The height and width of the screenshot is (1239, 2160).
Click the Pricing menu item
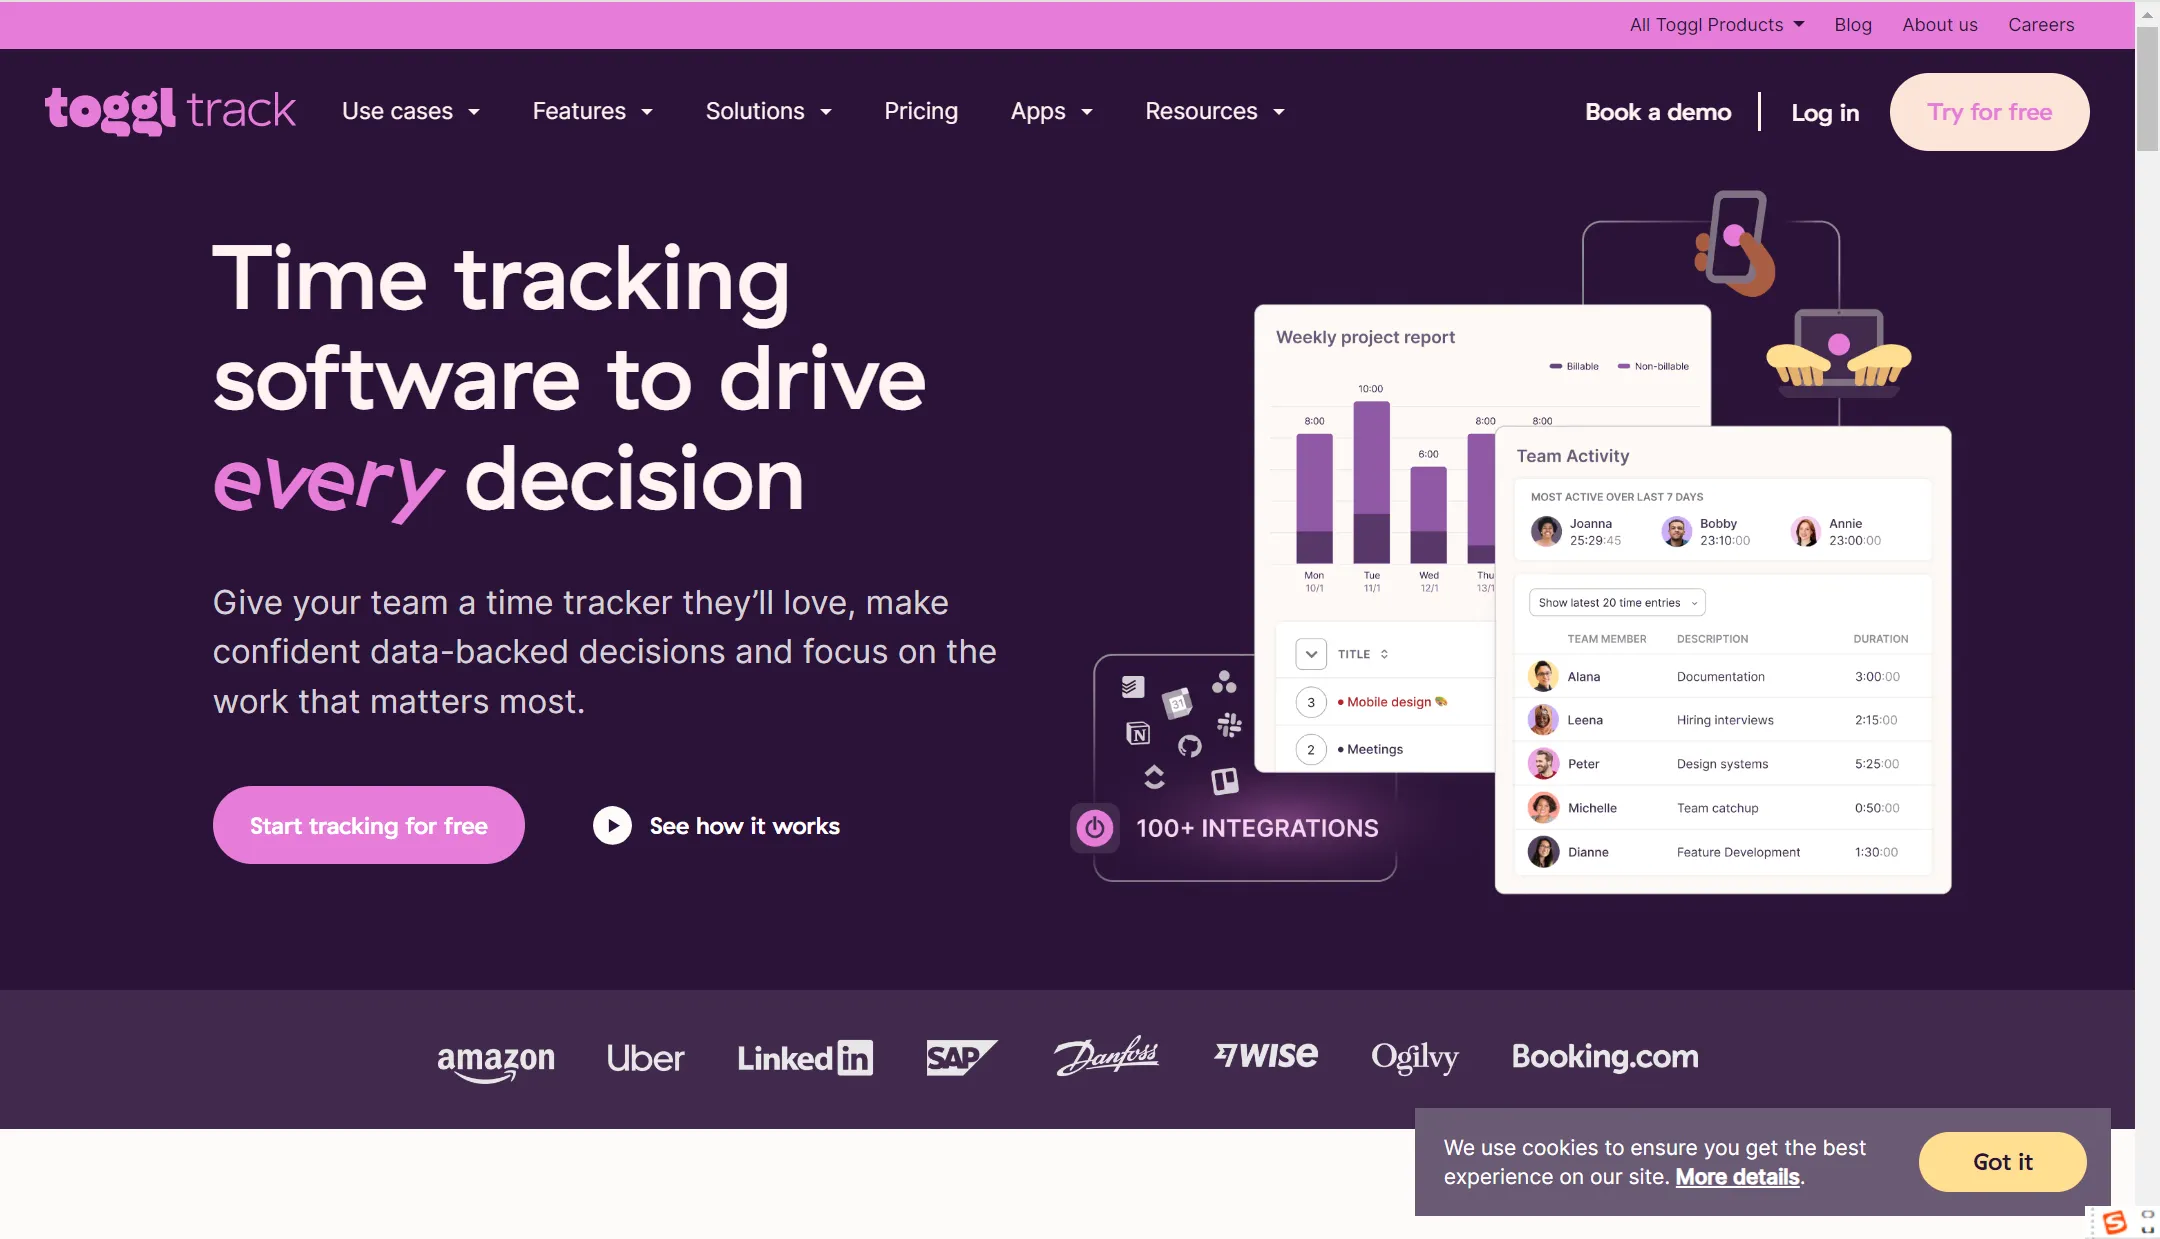pos(920,111)
